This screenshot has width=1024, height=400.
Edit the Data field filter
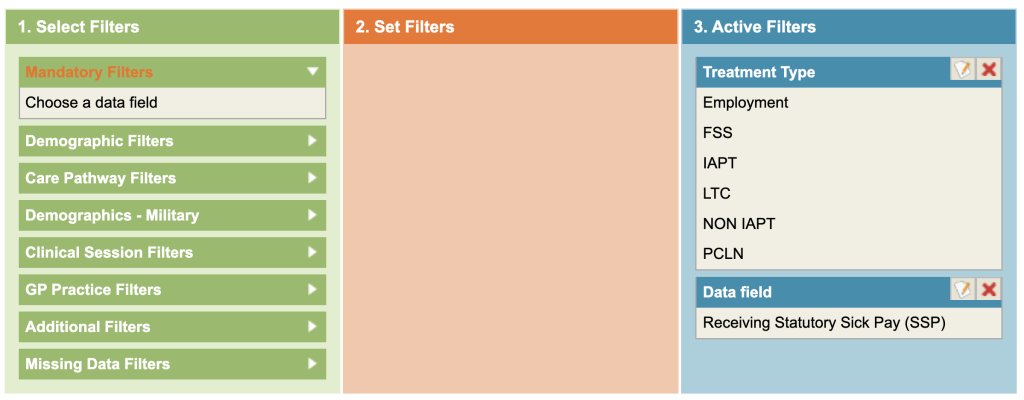[963, 290]
